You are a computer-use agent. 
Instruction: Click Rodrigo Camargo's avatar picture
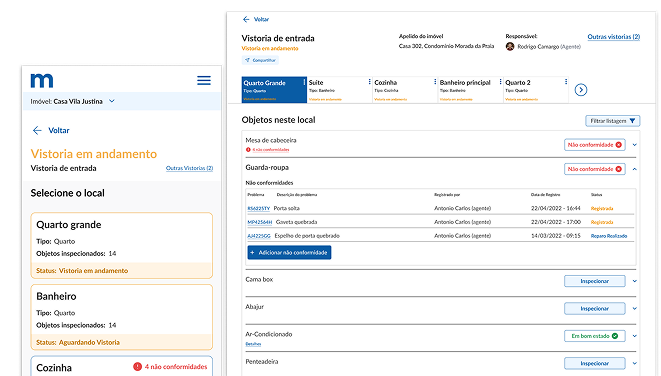510,46
